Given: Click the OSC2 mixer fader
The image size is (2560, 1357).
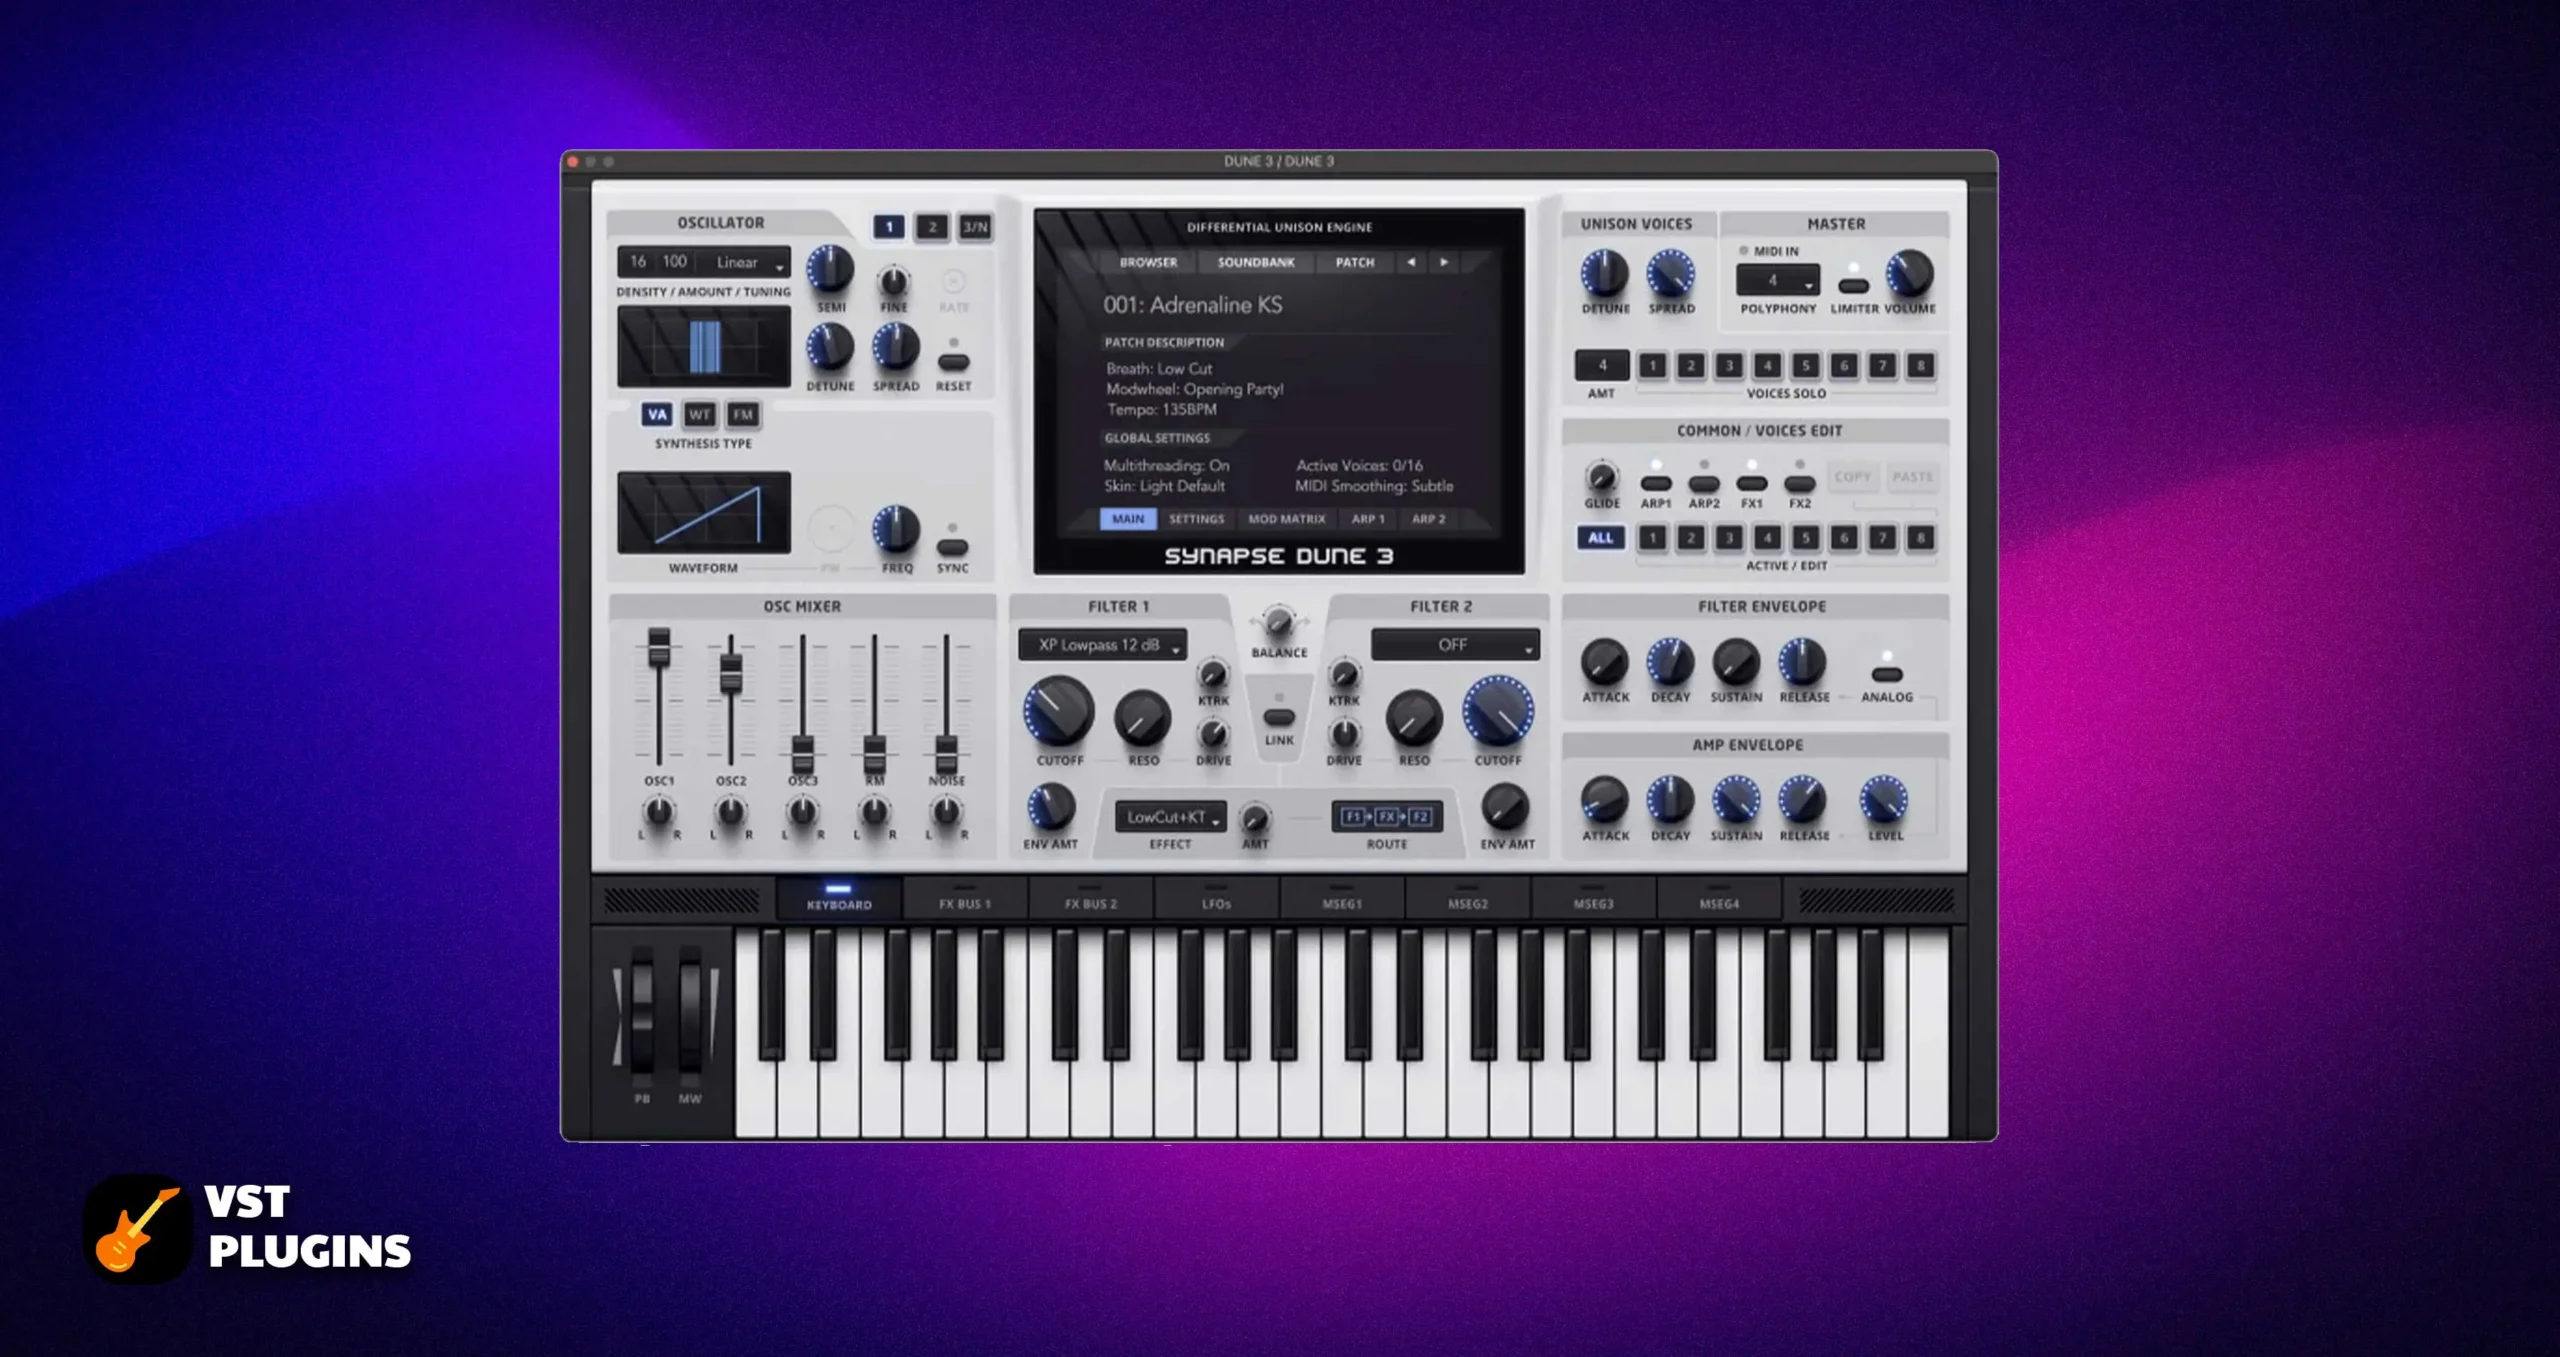Looking at the screenshot, I should (x=731, y=673).
